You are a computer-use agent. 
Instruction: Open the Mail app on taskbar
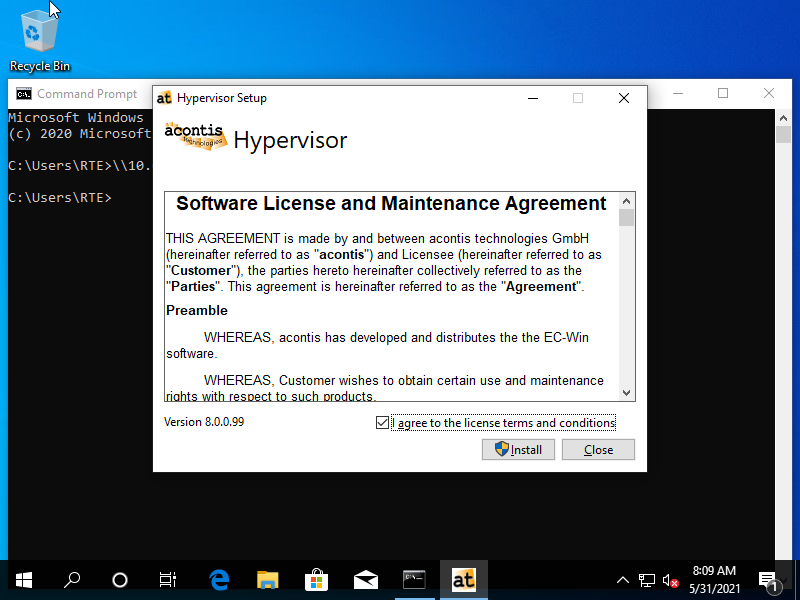click(365, 580)
